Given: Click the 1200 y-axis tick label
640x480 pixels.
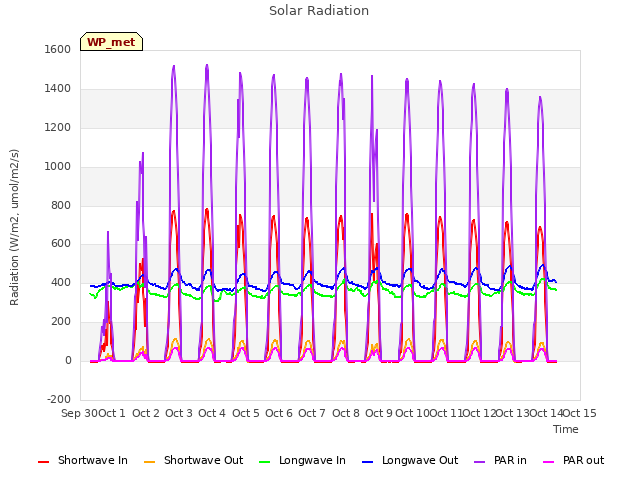Looking at the screenshot, I should (58, 127).
